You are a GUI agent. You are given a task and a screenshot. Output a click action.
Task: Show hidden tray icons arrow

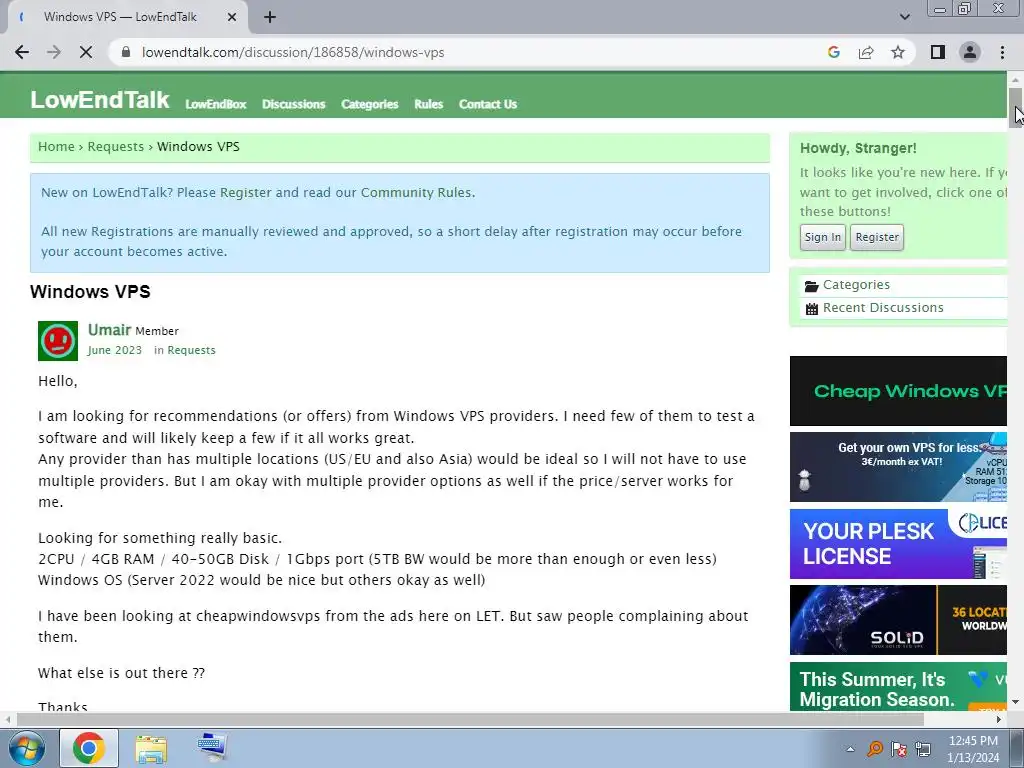tap(850, 749)
